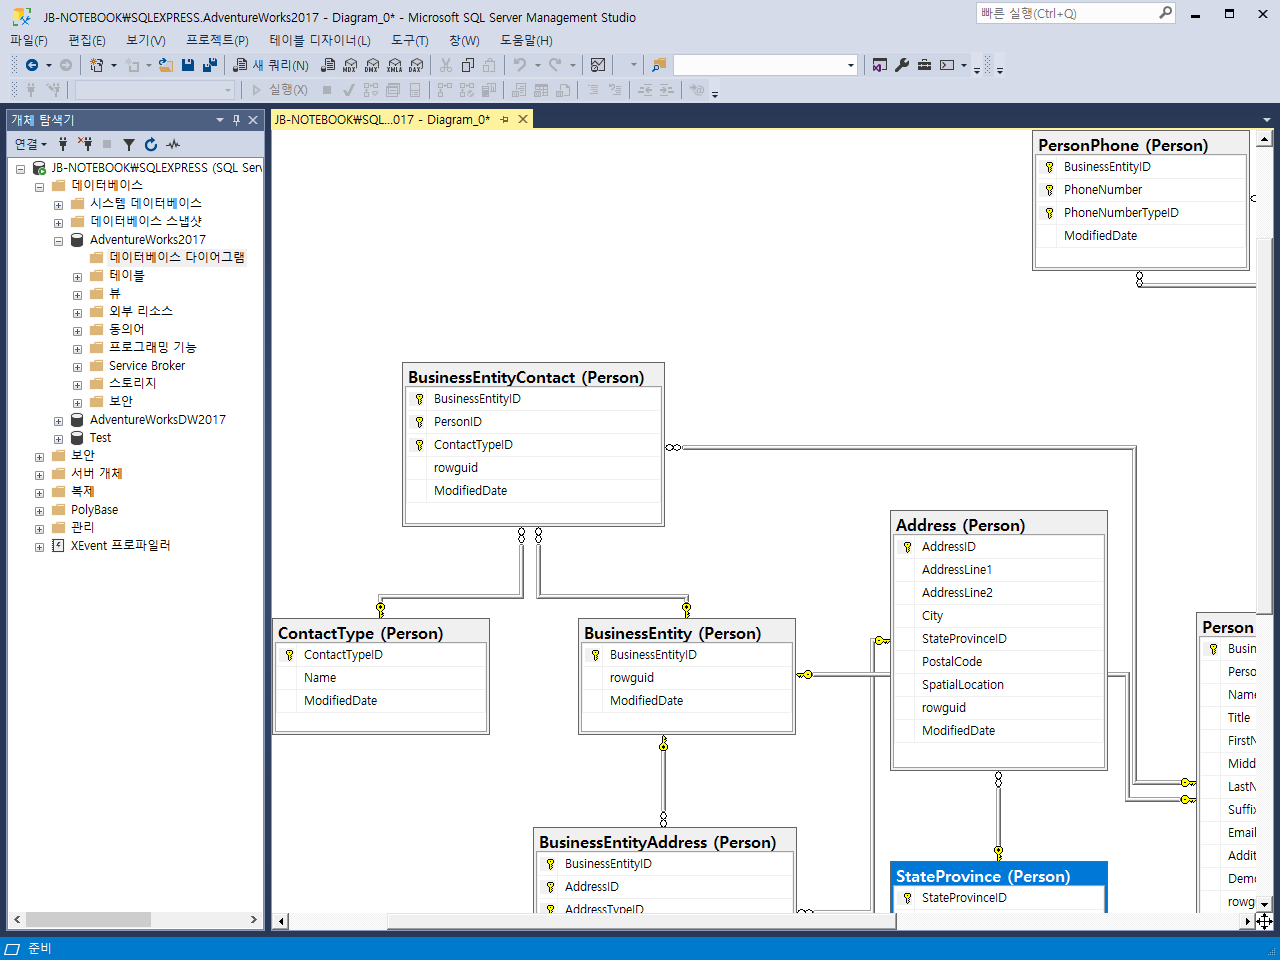Open the 도움말(H) menu
This screenshot has width=1280, height=960.
click(526, 40)
